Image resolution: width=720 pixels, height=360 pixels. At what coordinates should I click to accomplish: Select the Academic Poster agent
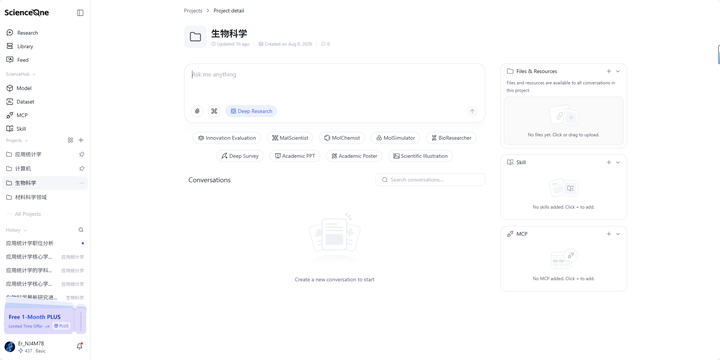(x=354, y=156)
